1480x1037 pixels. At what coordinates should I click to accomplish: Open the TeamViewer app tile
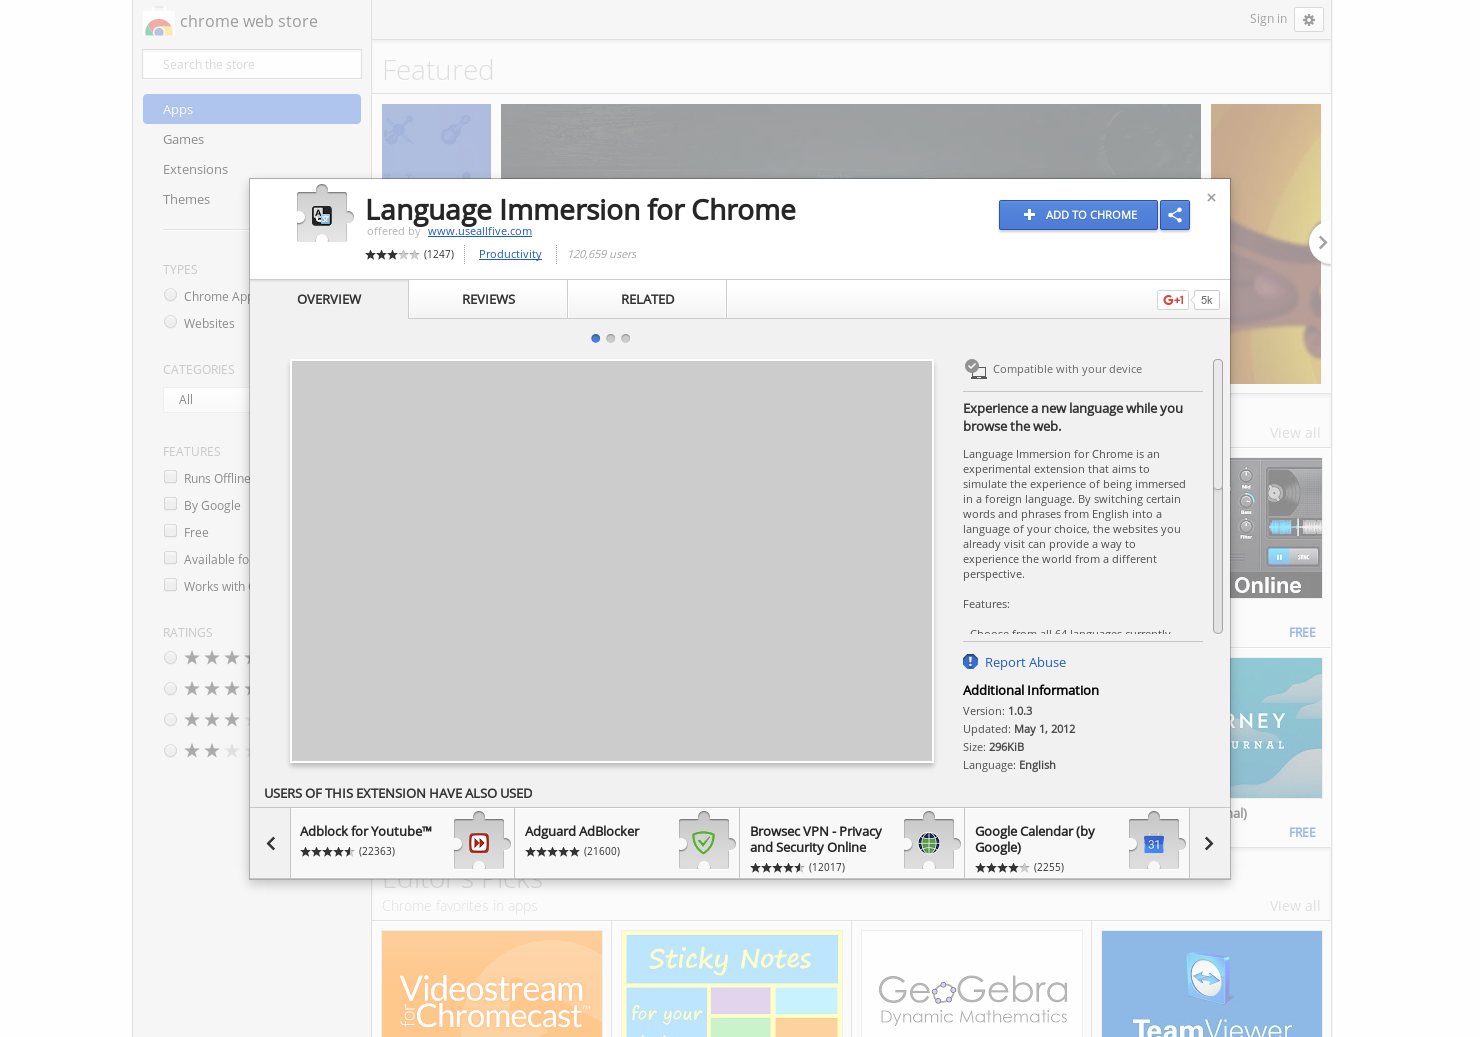coord(1212,984)
